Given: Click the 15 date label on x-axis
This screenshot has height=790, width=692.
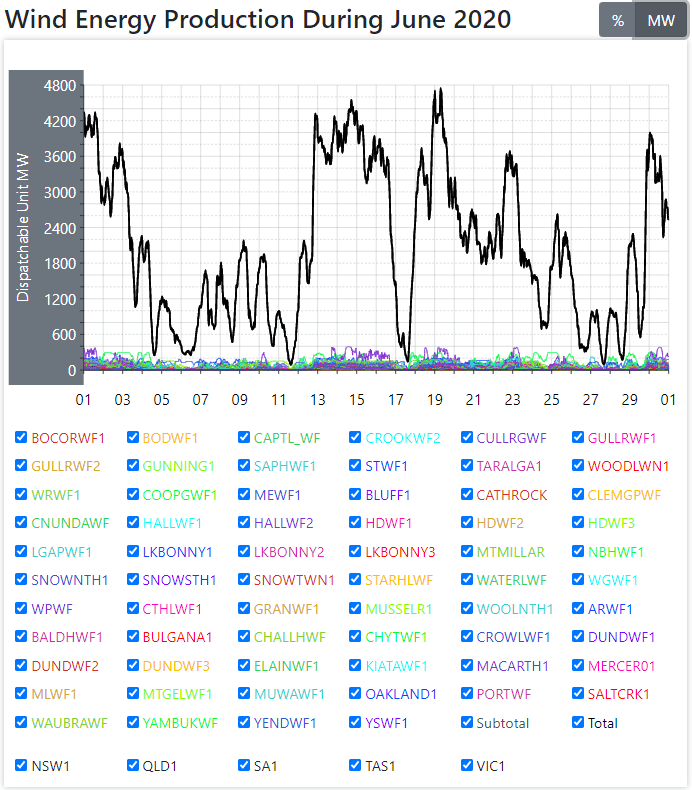Looking at the screenshot, I should coord(356,399).
